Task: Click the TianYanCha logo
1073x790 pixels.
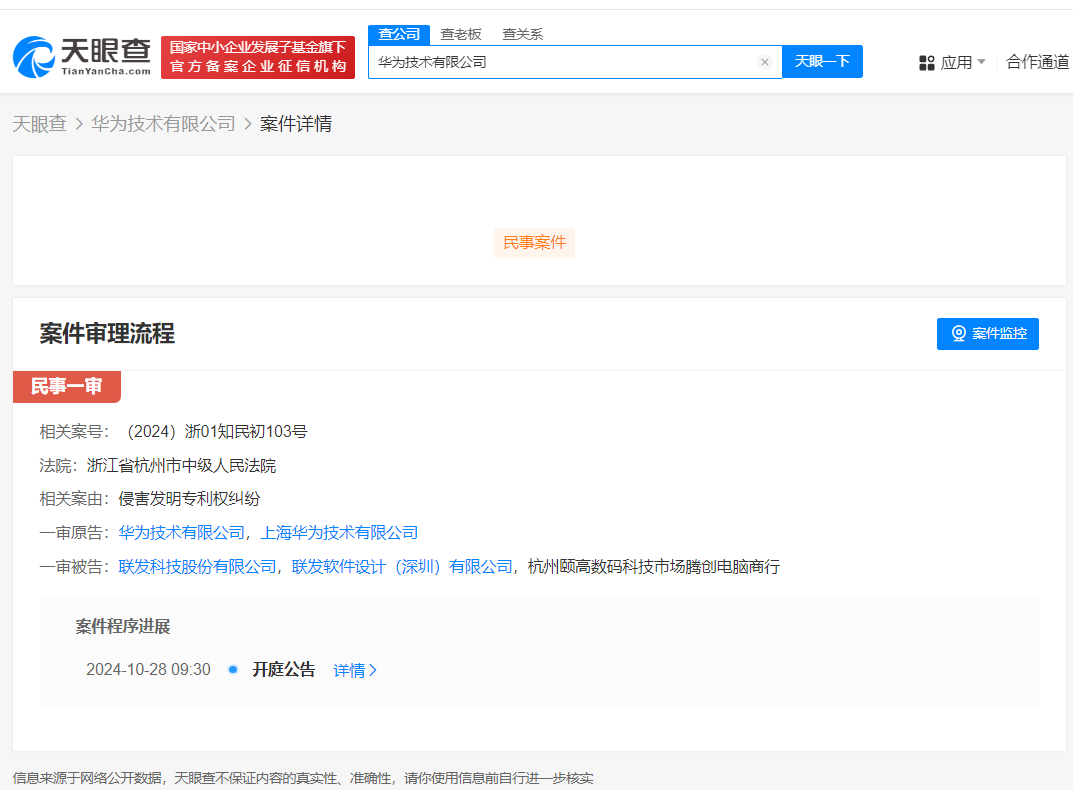Action: point(81,57)
